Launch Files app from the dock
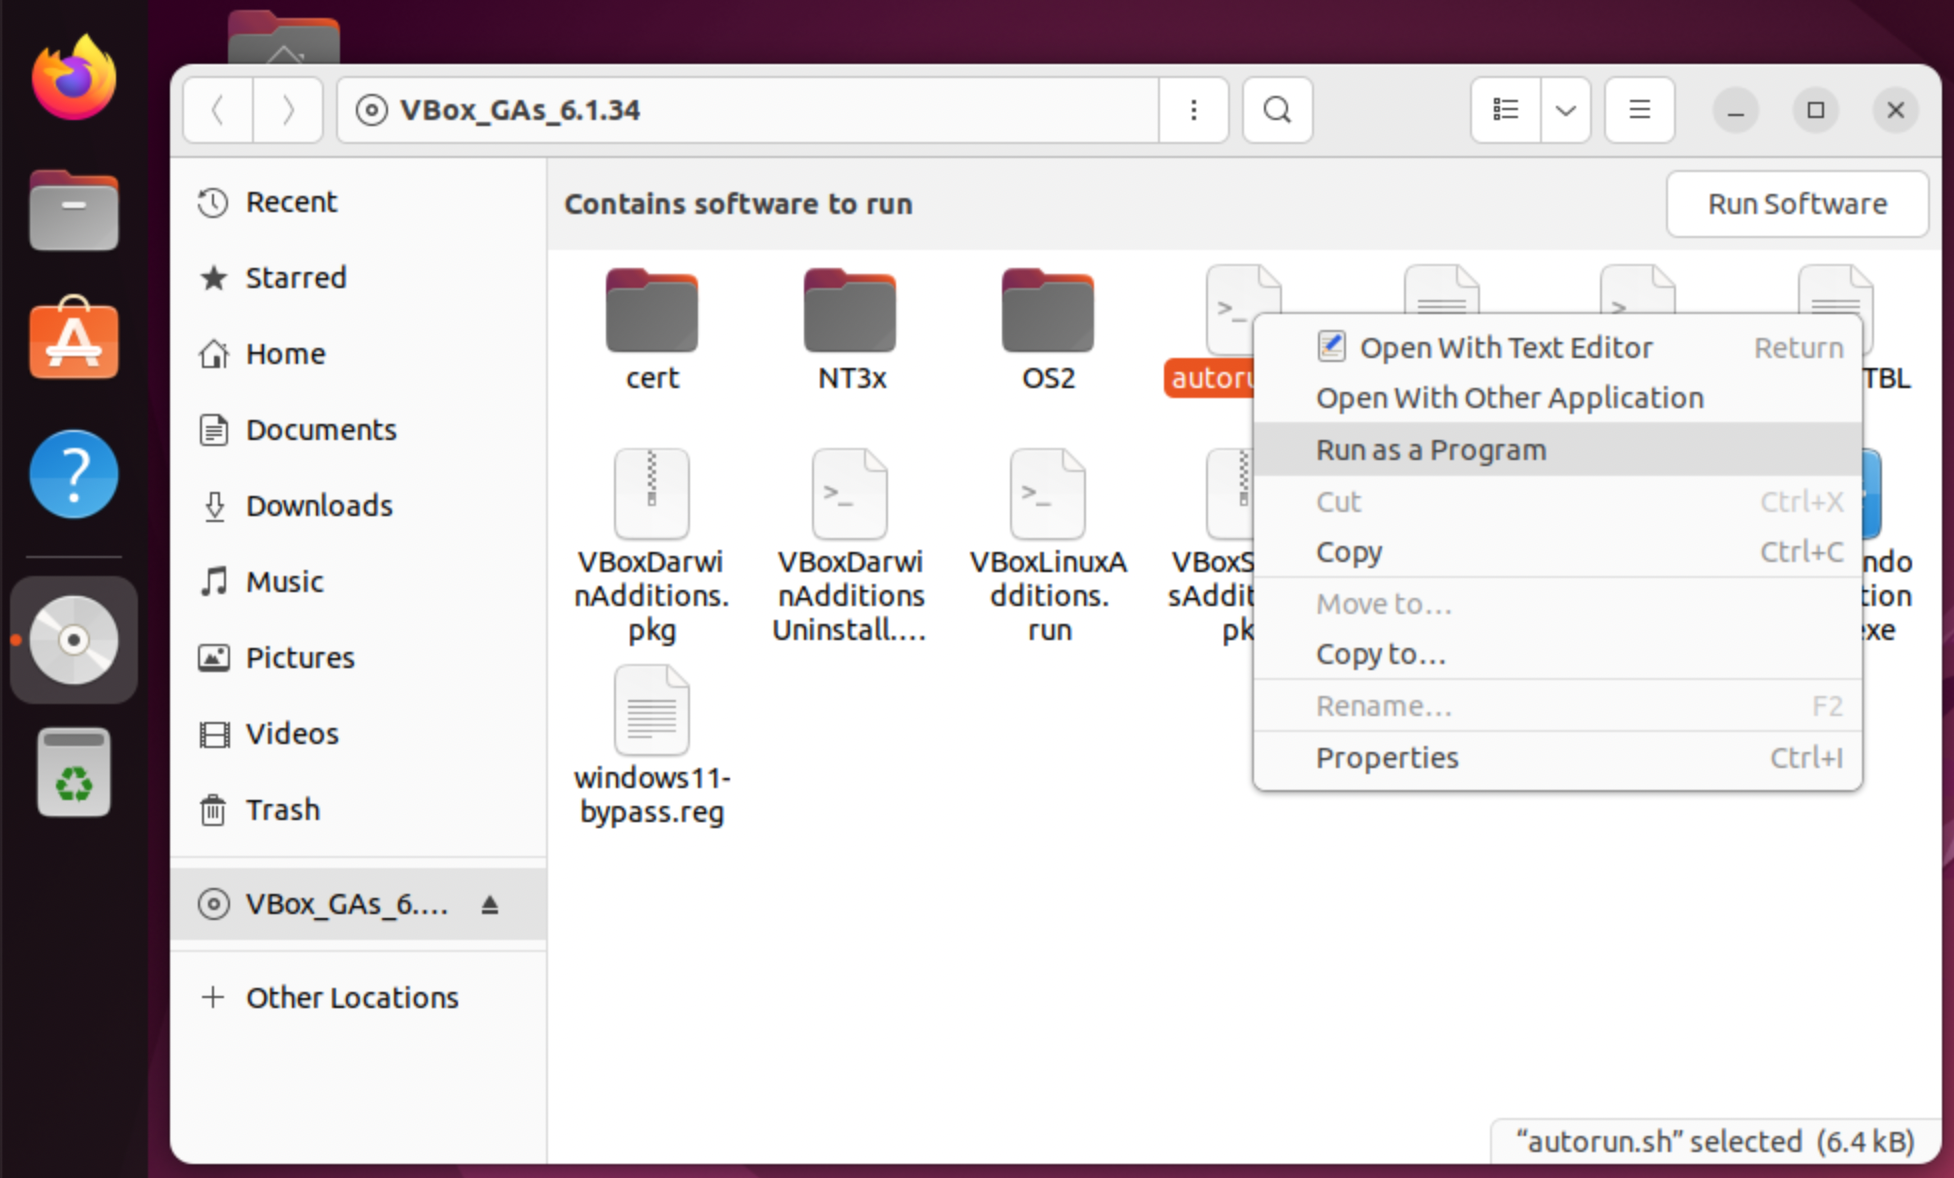Image resolution: width=1954 pixels, height=1178 pixels. click(x=73, y=210)
